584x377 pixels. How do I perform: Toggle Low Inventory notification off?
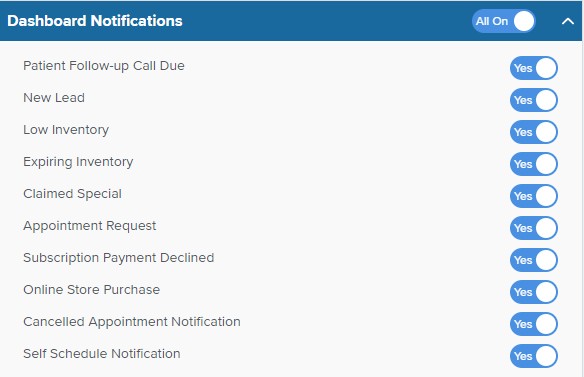534,132
